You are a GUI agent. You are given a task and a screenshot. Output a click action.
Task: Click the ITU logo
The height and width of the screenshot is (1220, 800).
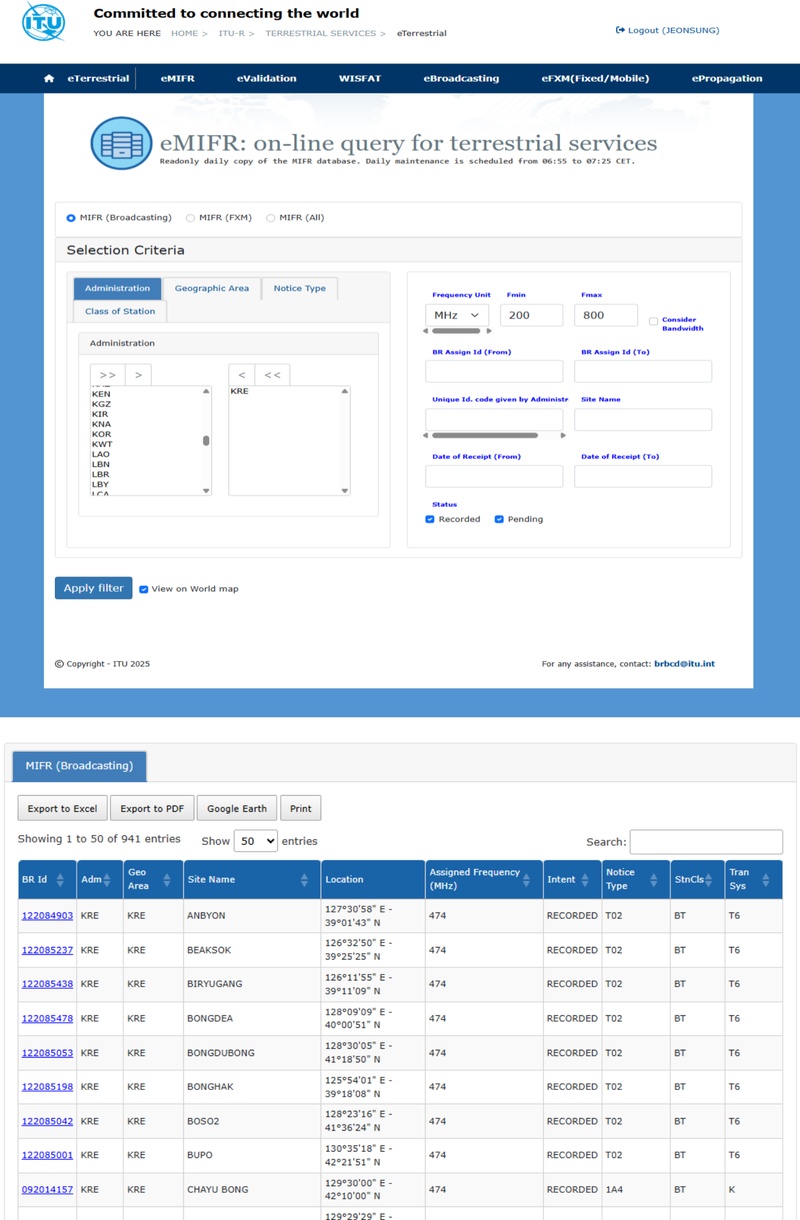tap(43, 22)
